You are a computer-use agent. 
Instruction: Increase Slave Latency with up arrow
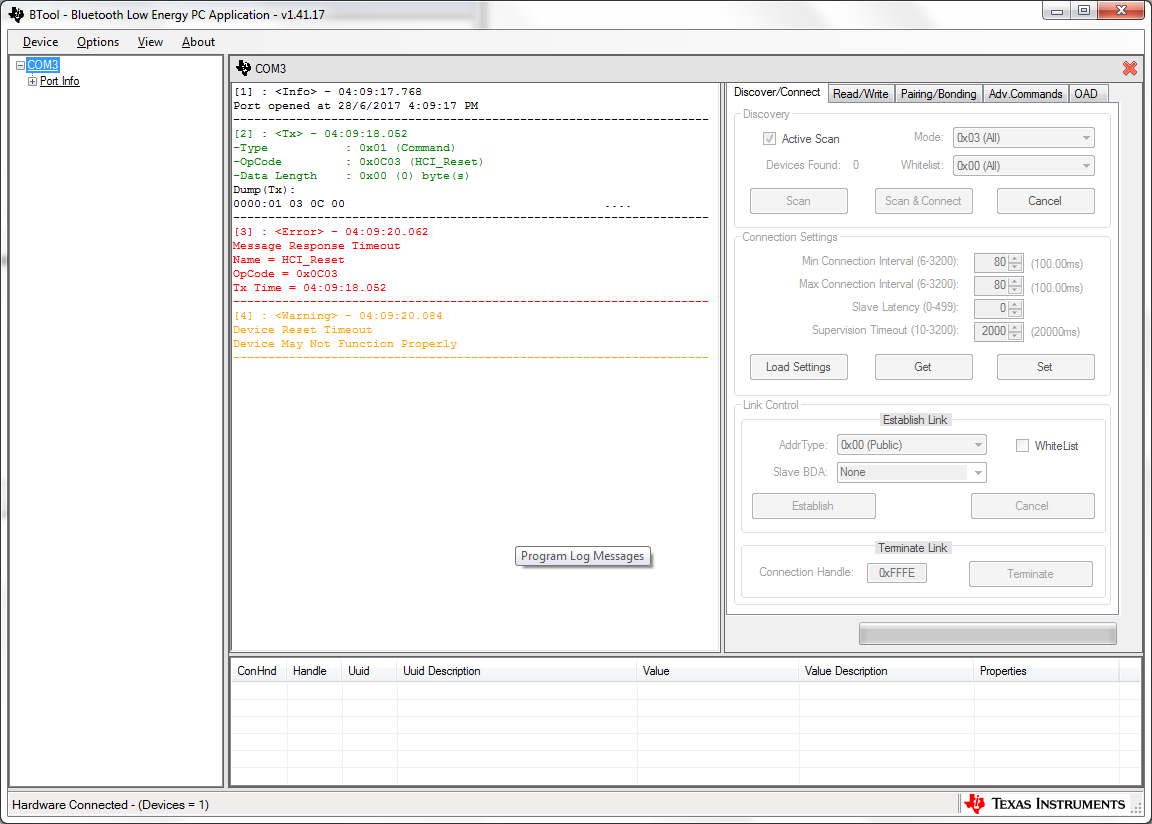point(1015,303)
